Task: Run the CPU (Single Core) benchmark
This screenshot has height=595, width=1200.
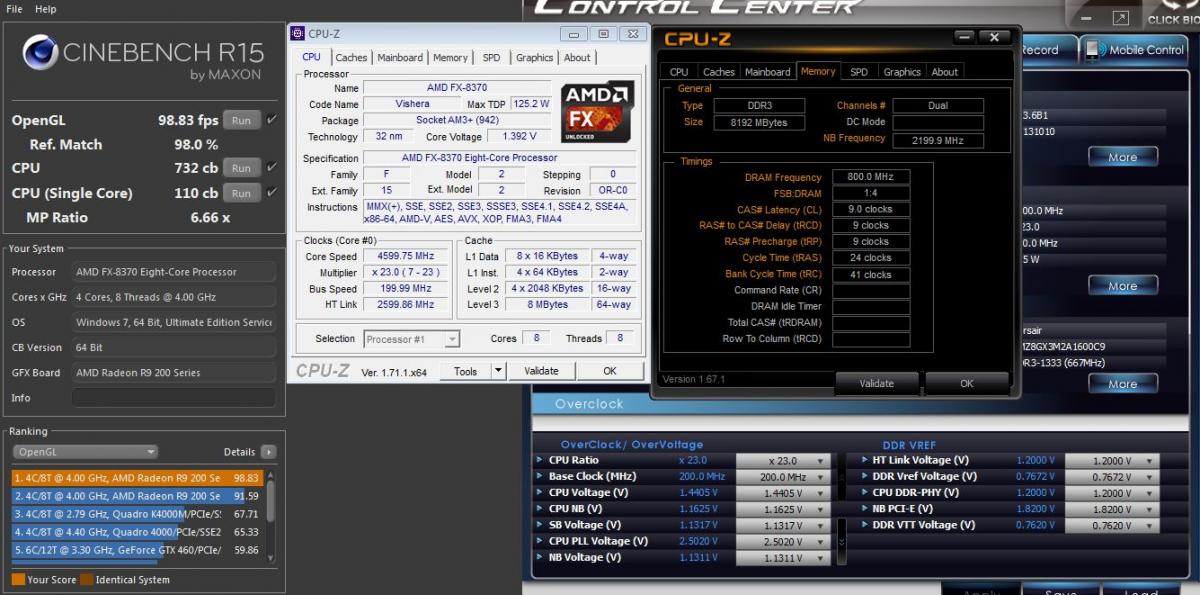Action: click(x=241, y=193)
